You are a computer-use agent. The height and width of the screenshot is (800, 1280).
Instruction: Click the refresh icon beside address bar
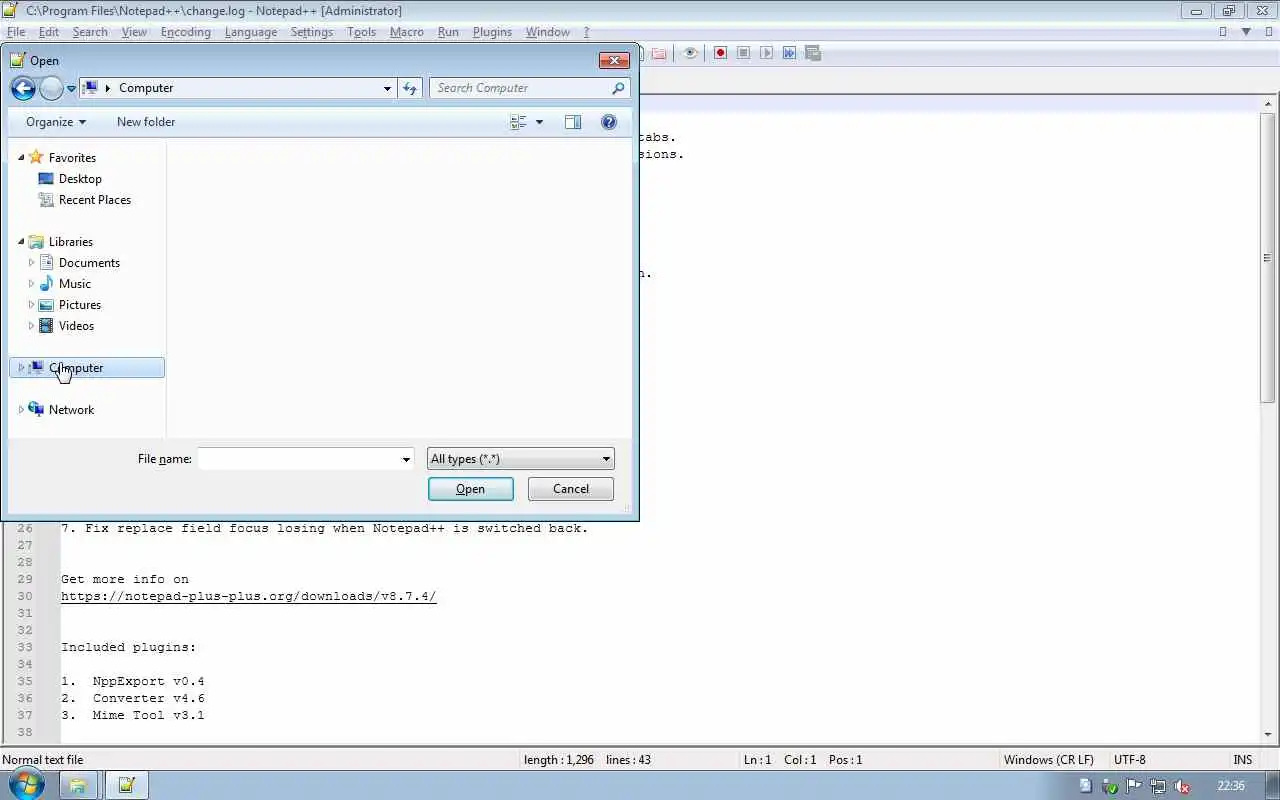point(410,88)
